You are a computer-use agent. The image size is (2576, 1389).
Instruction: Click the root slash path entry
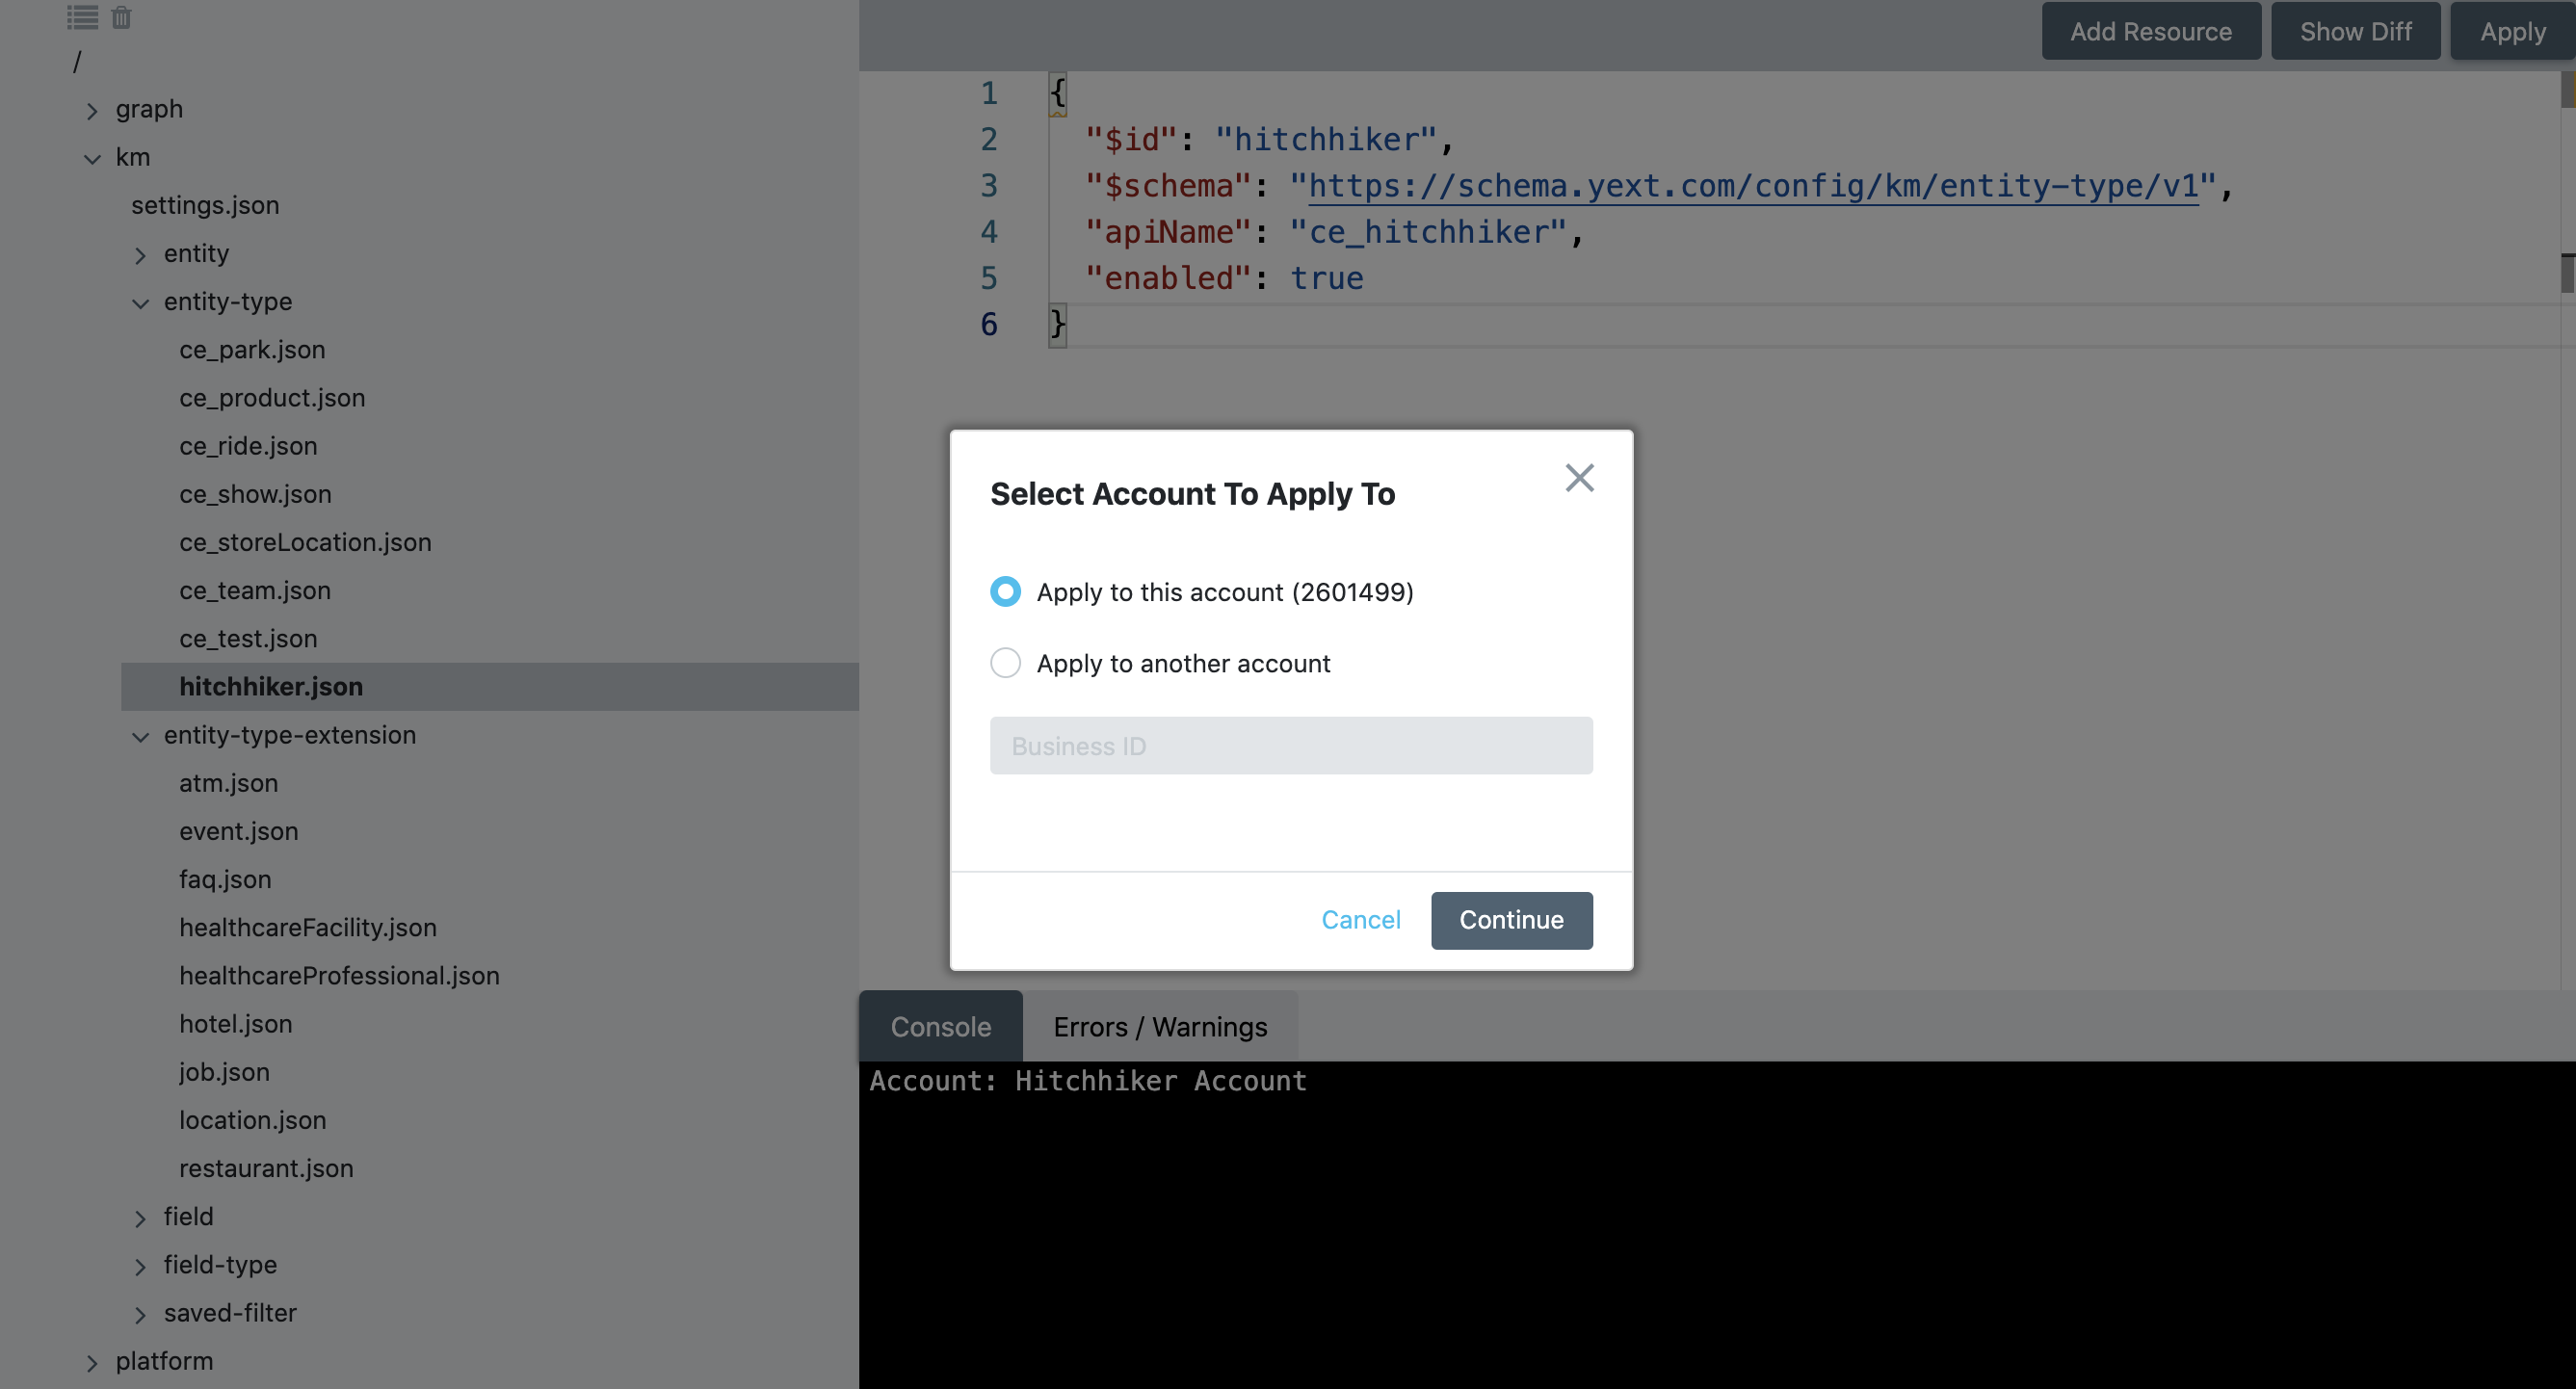point(77,62)
